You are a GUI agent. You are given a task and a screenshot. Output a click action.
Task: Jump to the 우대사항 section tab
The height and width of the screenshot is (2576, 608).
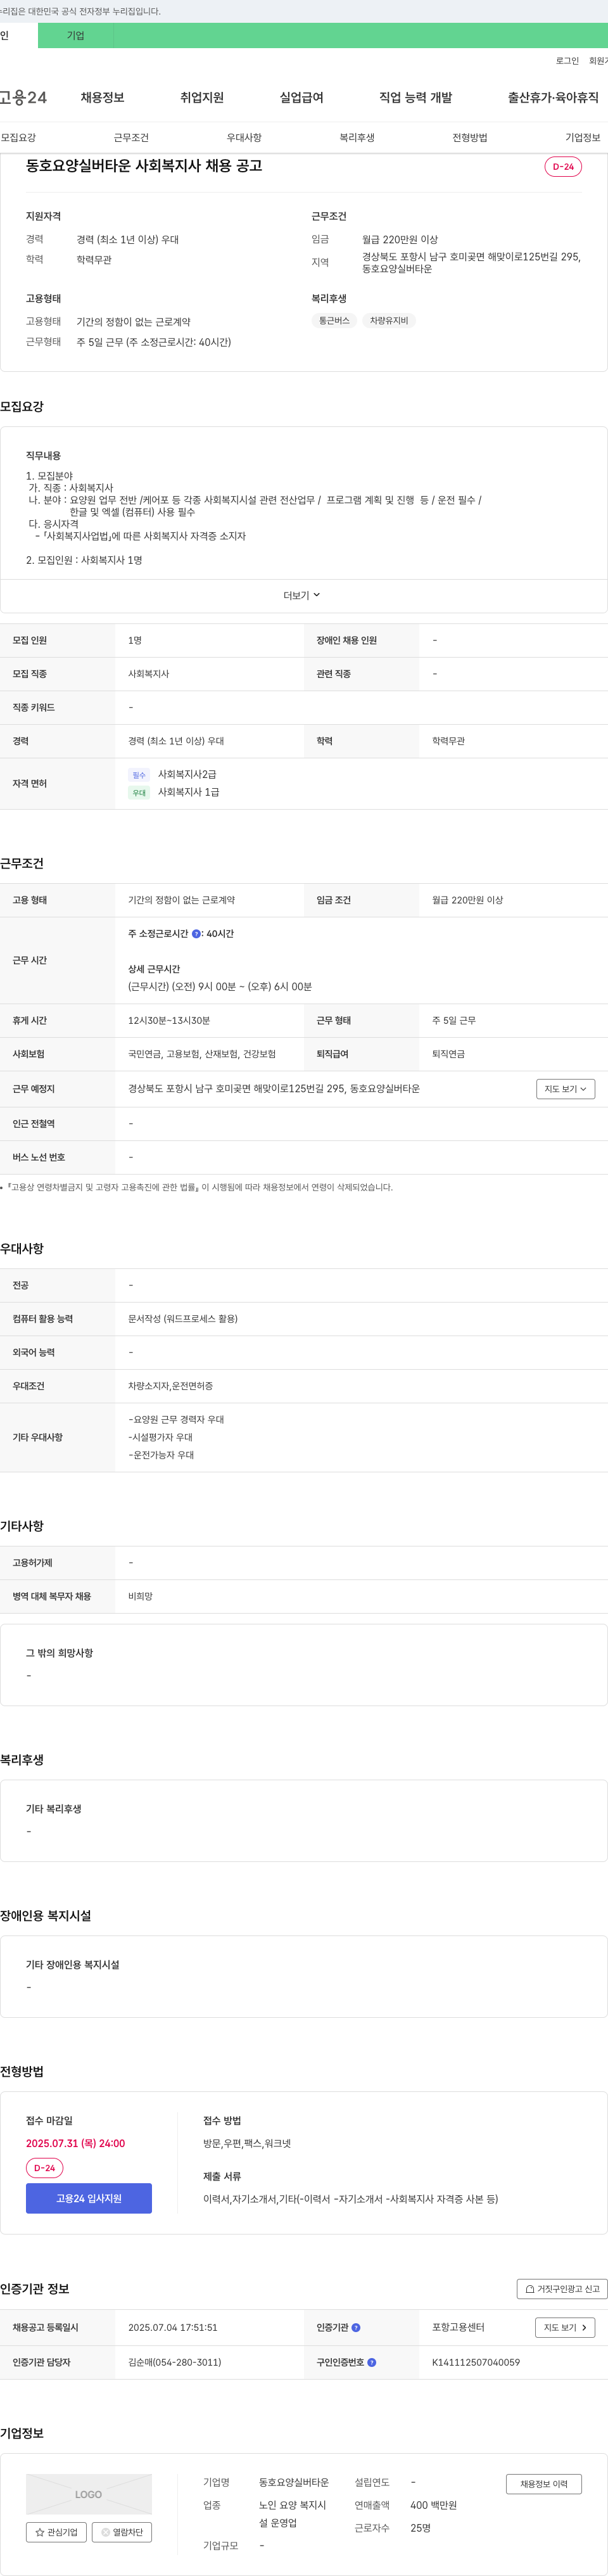(244, 137)
